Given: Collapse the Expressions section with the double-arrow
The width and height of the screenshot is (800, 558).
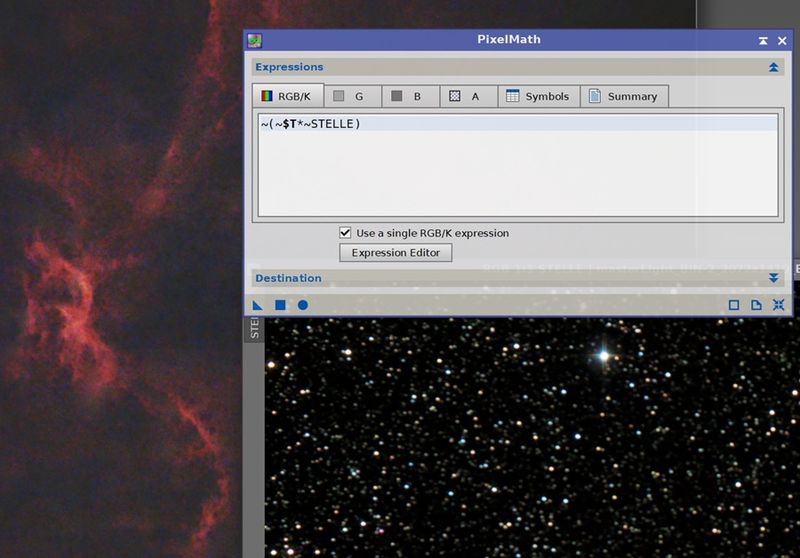Looking at the screenshot, I should click(773, 67).
